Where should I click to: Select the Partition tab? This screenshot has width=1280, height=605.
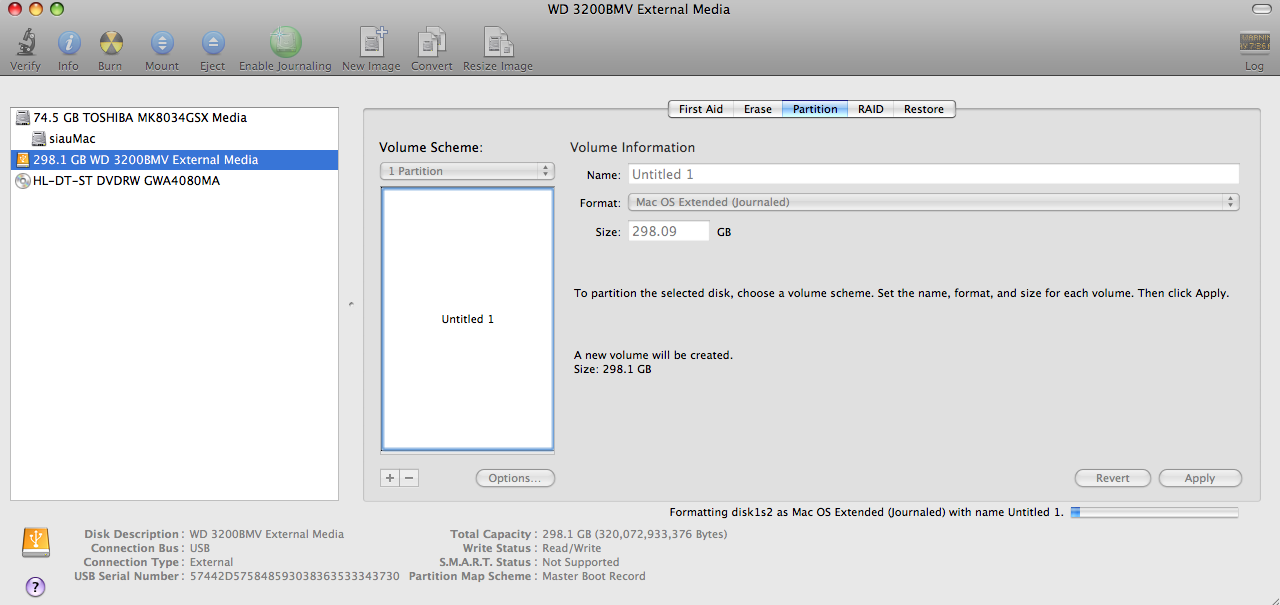pos(815,109)
